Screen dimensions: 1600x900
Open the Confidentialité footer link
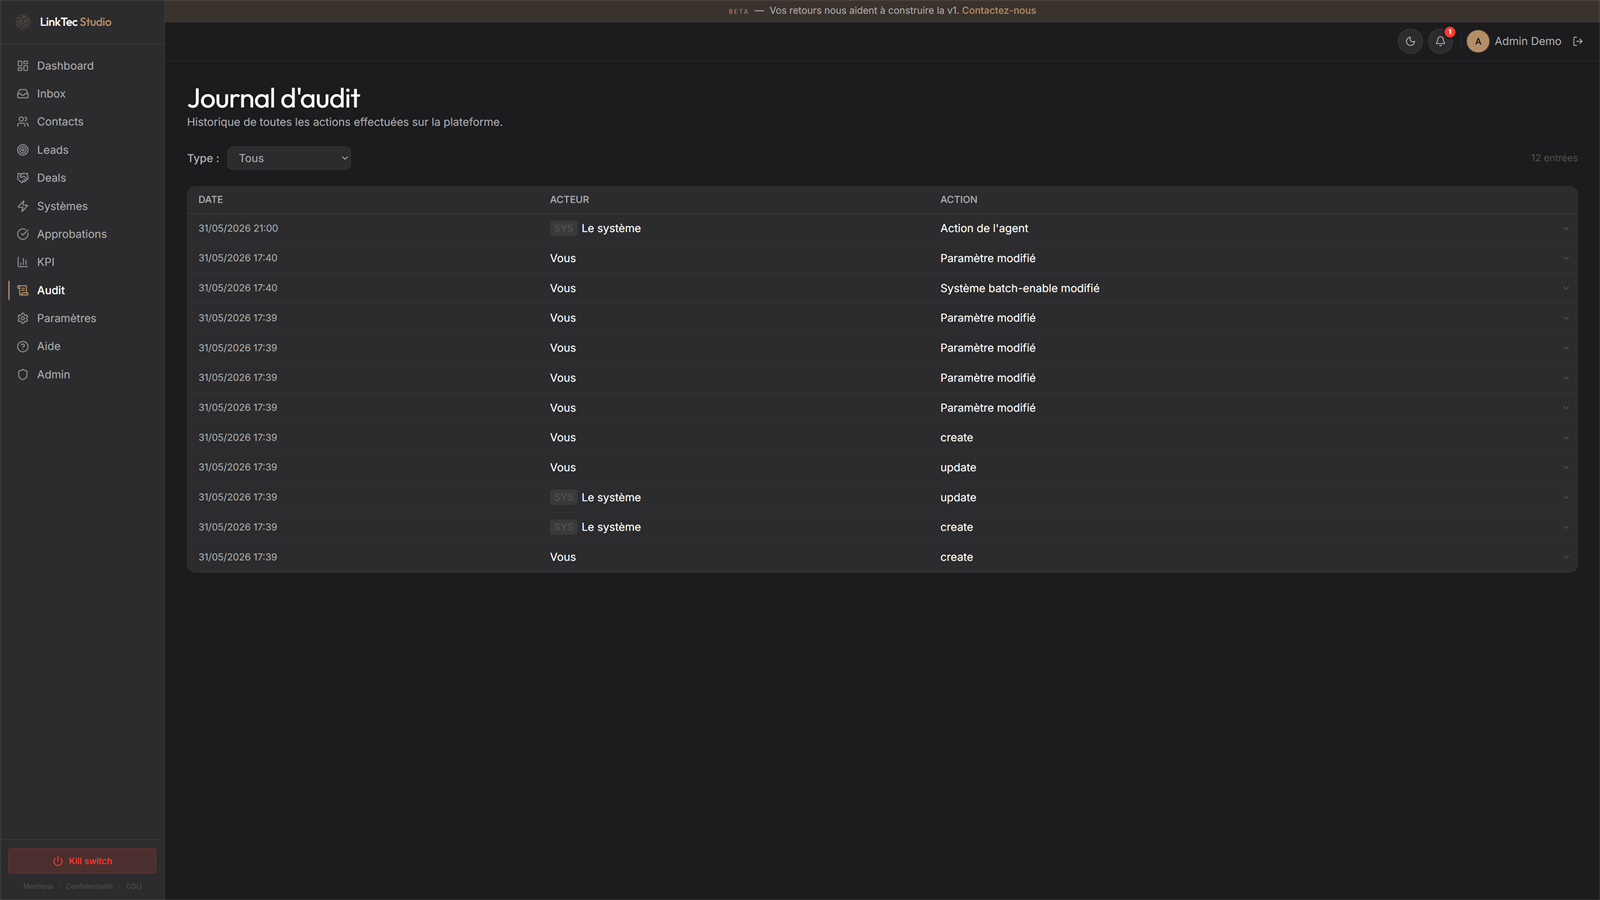pos(89,886)
